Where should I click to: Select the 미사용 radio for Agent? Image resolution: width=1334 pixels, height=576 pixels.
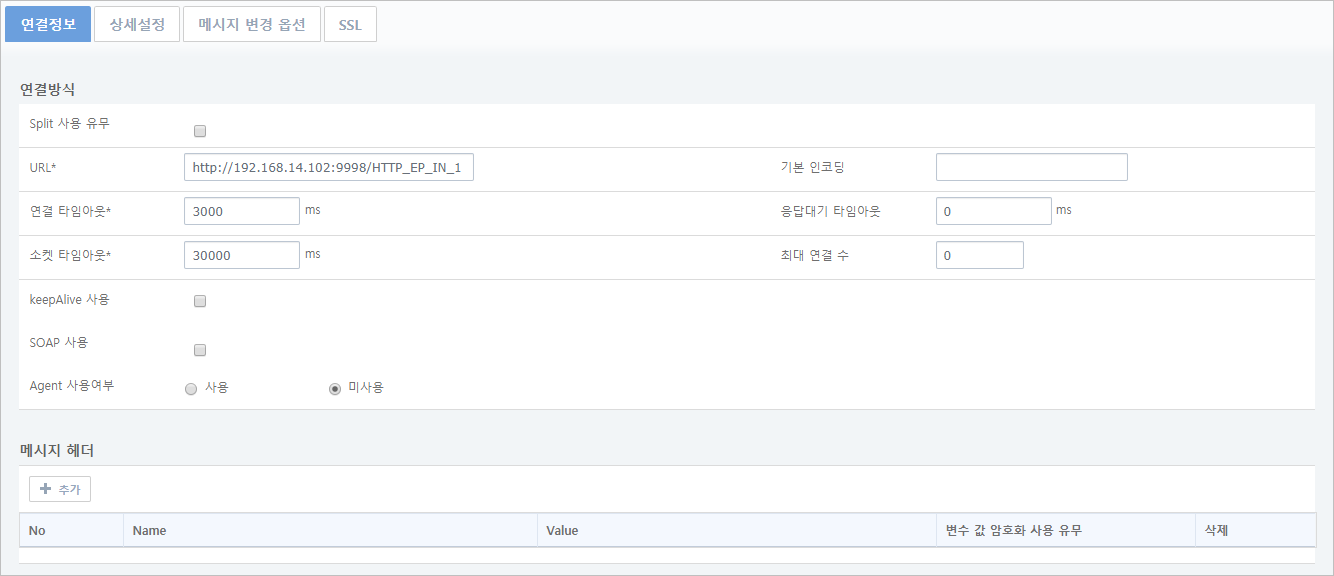point(335,389)
